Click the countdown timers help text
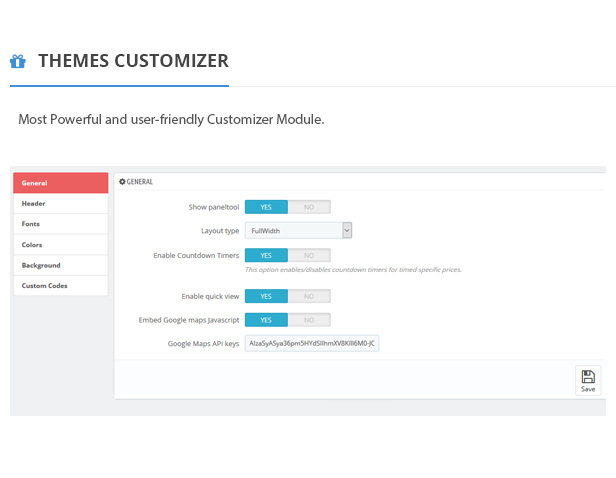The width and height of the screenshot is (616, 478). 353,269
